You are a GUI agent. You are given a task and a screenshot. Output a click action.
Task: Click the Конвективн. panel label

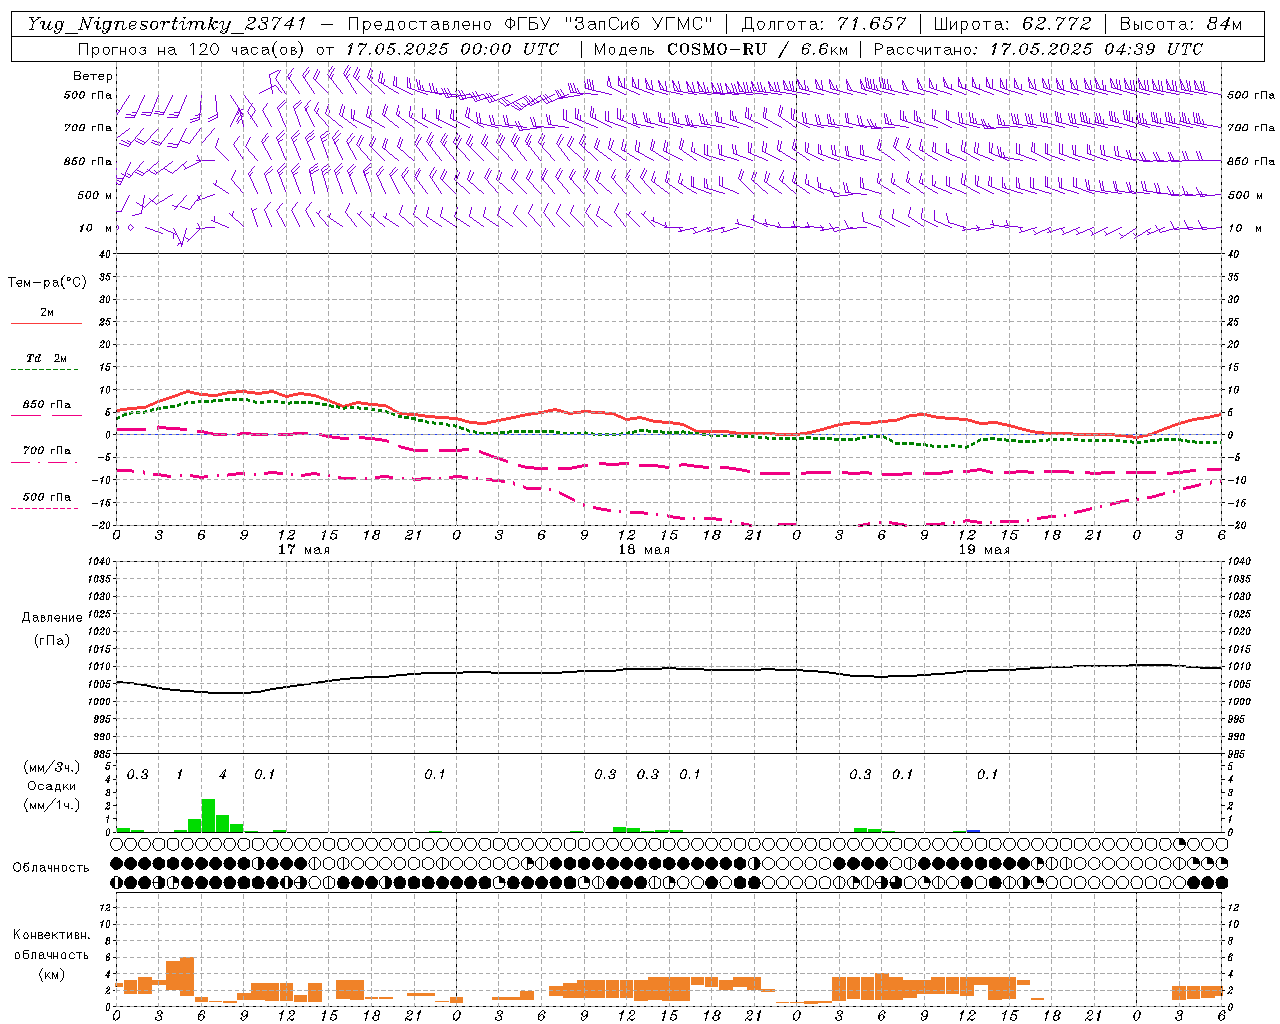tap(51, 935)
